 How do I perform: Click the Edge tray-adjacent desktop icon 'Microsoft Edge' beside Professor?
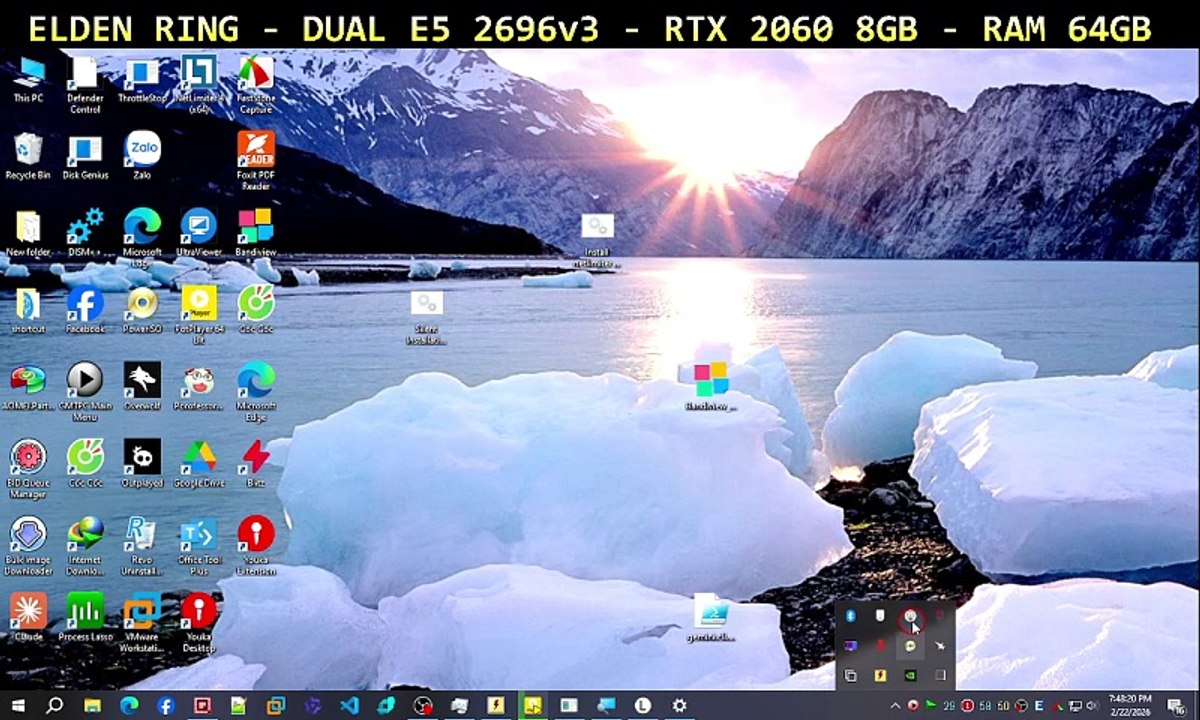coord(256,391)
